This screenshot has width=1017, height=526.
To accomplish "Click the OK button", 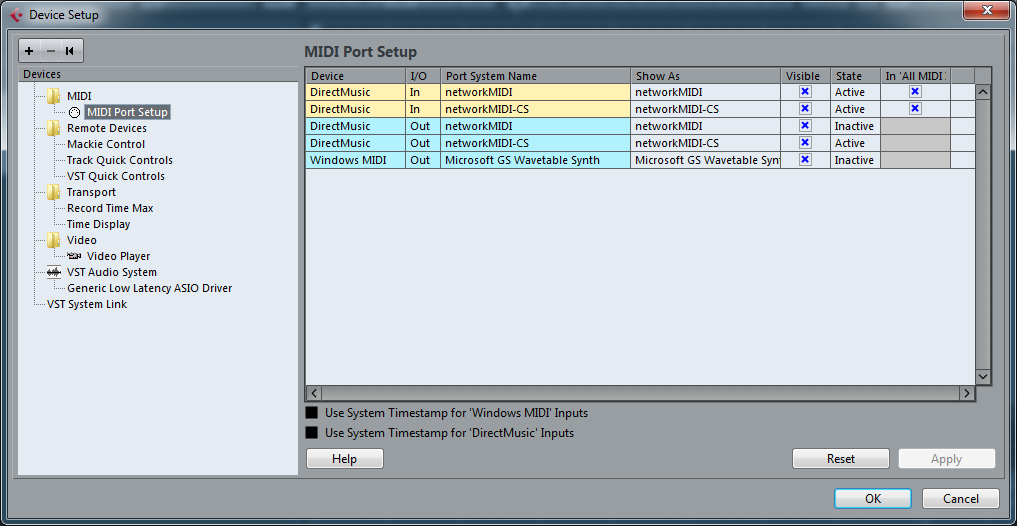I will [x=873, y=499].
